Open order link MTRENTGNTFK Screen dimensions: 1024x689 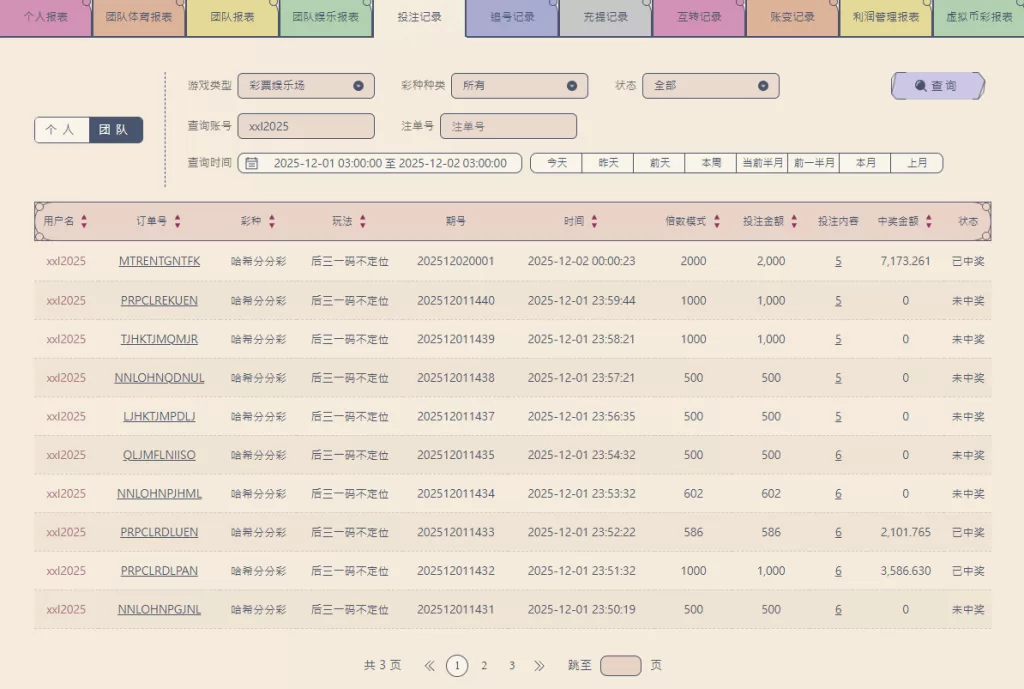click(x=159, y=261)
